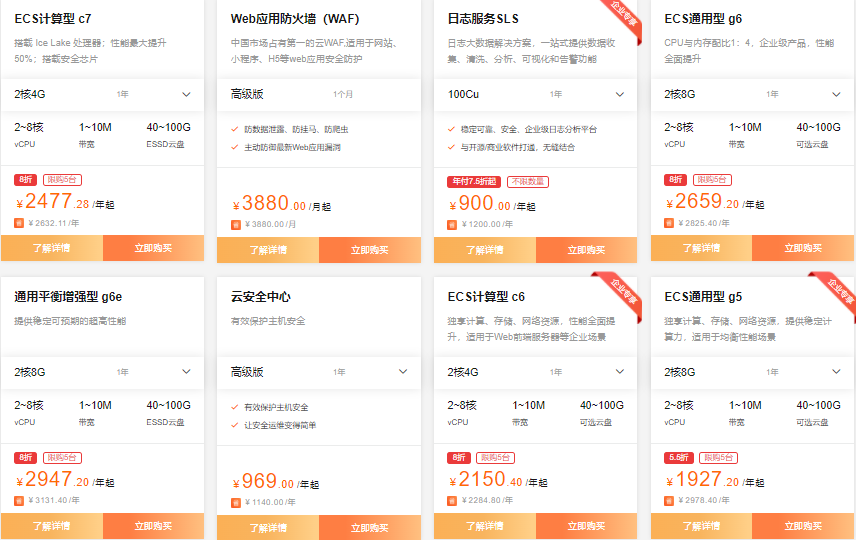Open details for ECS计算型 c6

(485, 526)
